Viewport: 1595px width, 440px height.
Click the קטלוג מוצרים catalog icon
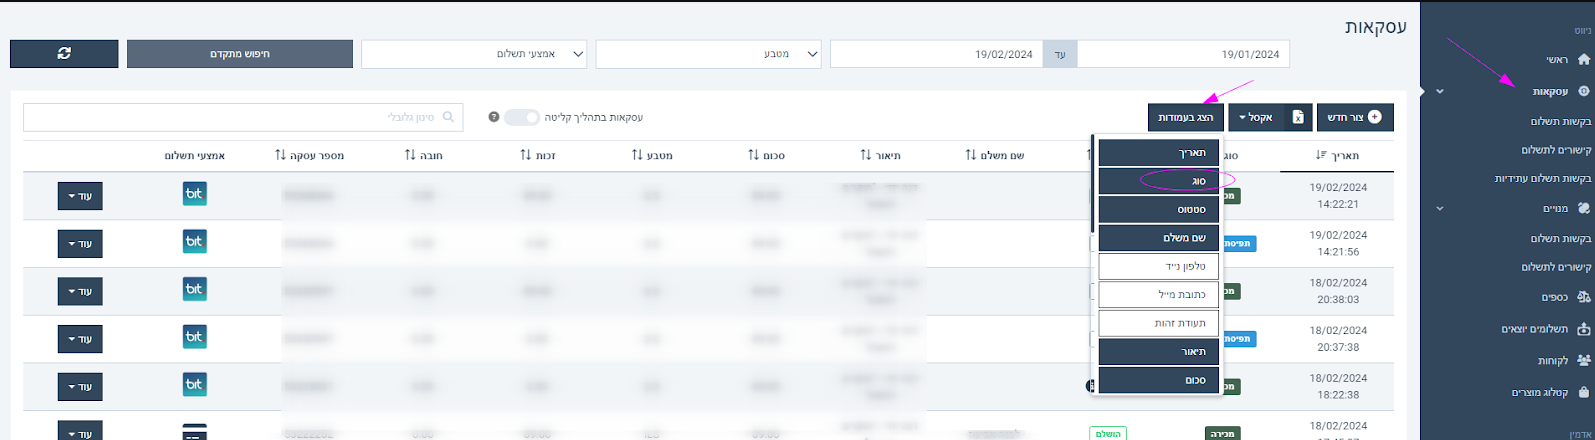click(x=1583, y=393)
